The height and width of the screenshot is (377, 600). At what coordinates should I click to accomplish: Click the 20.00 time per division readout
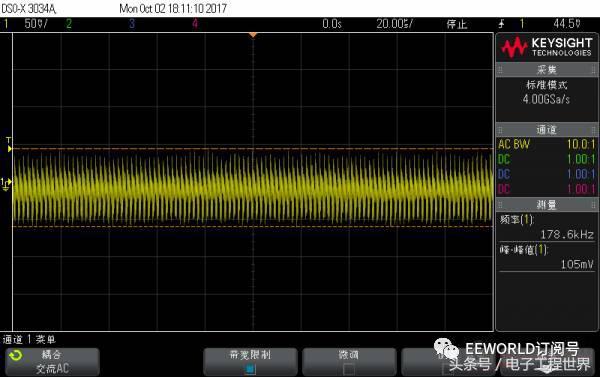tap(394, 24)
